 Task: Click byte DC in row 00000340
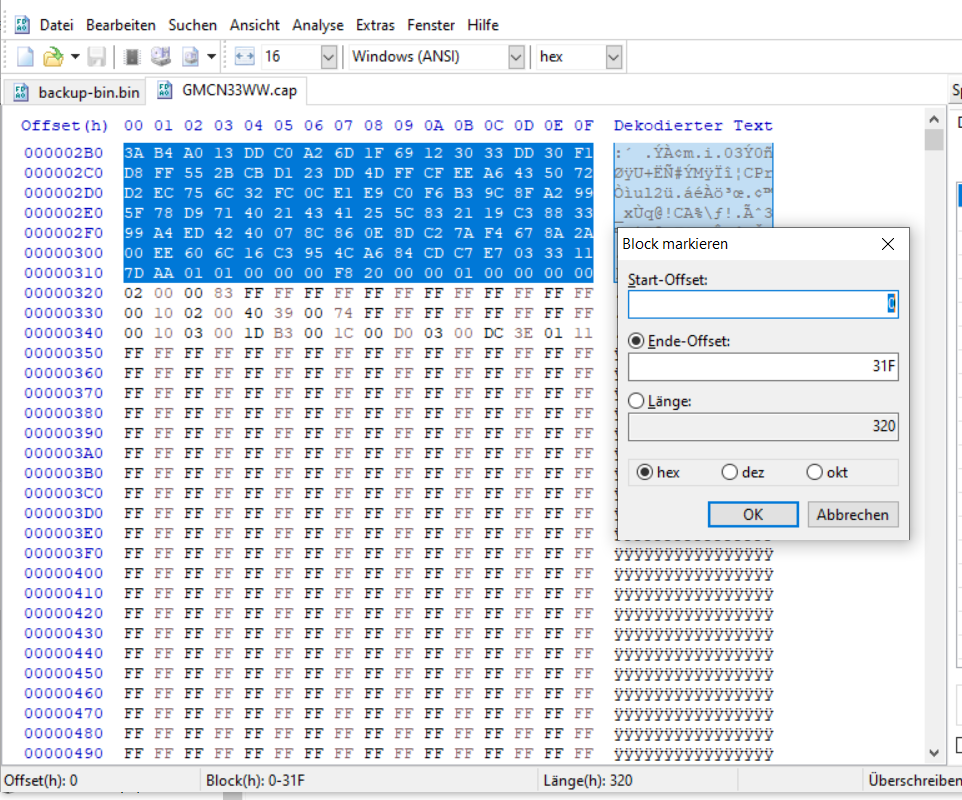click(x=493, y=333)
